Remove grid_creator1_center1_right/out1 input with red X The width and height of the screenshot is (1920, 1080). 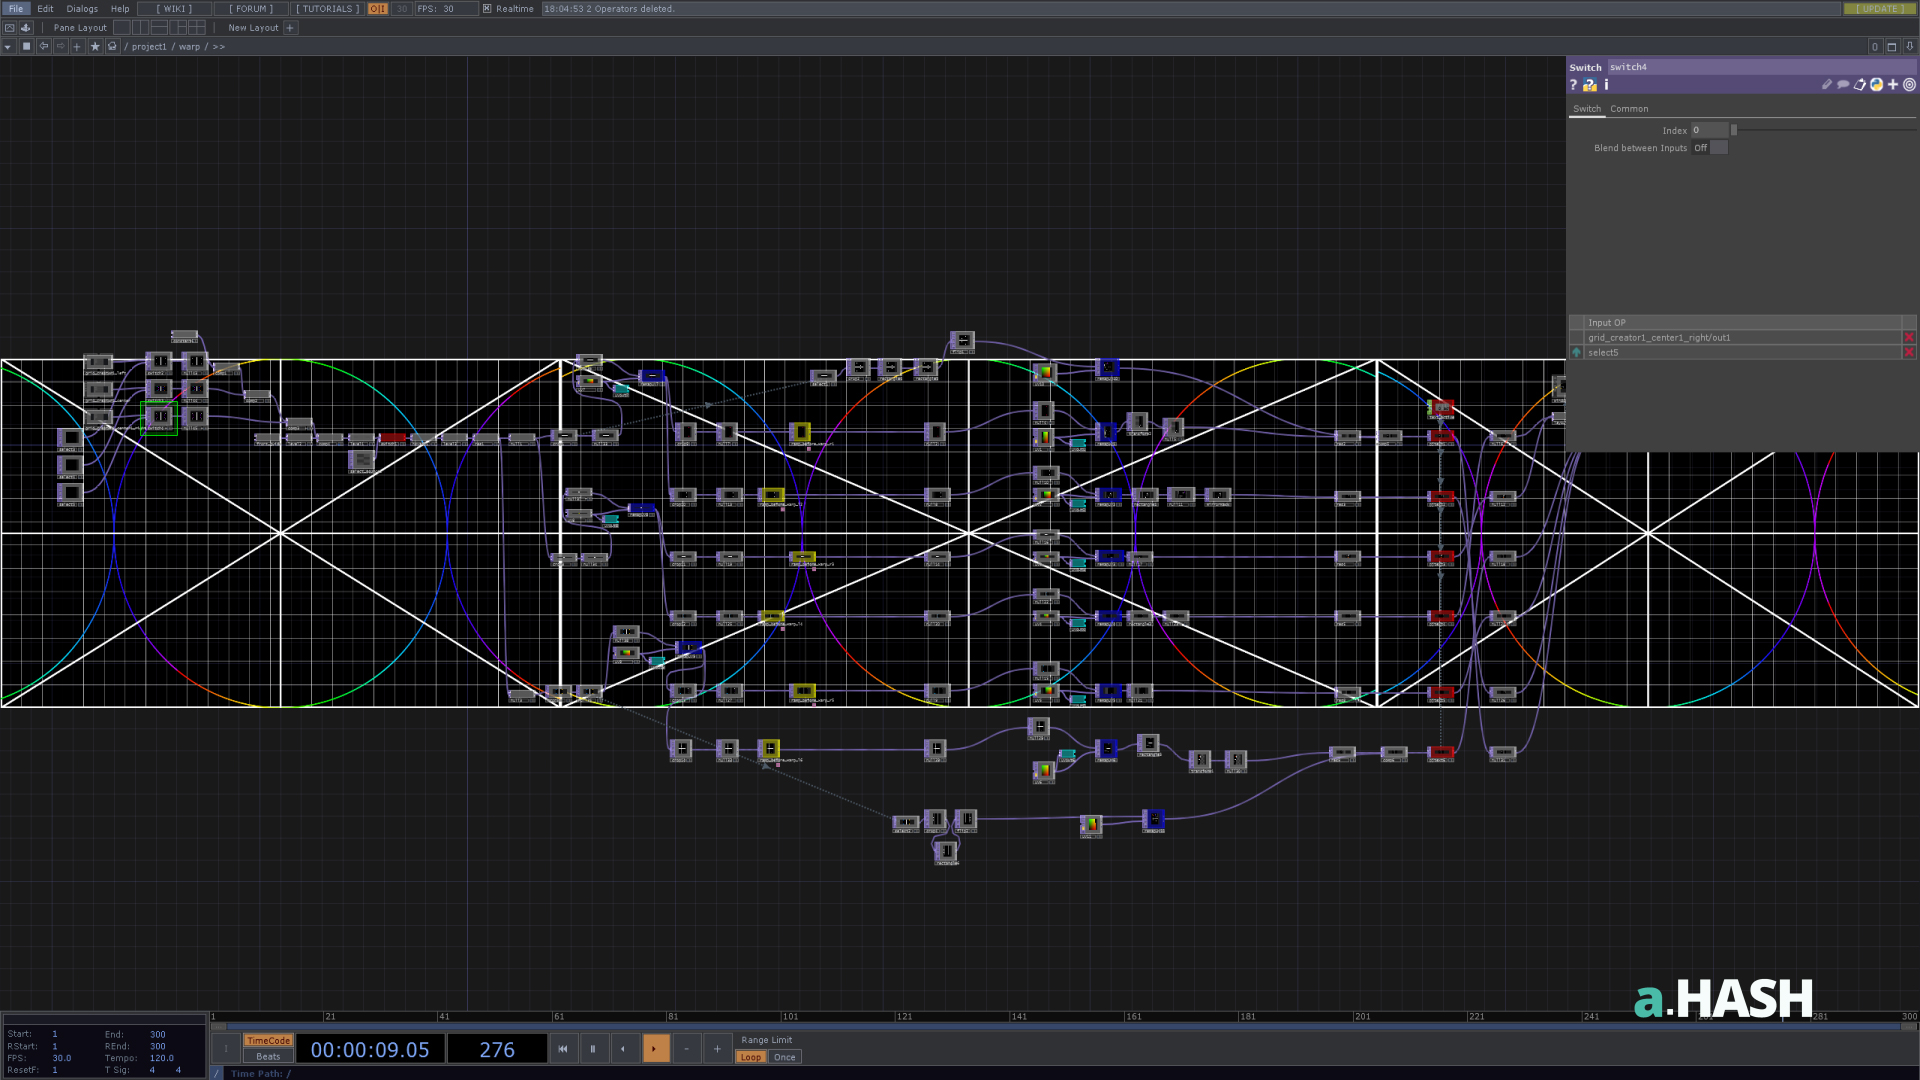point(1909,338)
